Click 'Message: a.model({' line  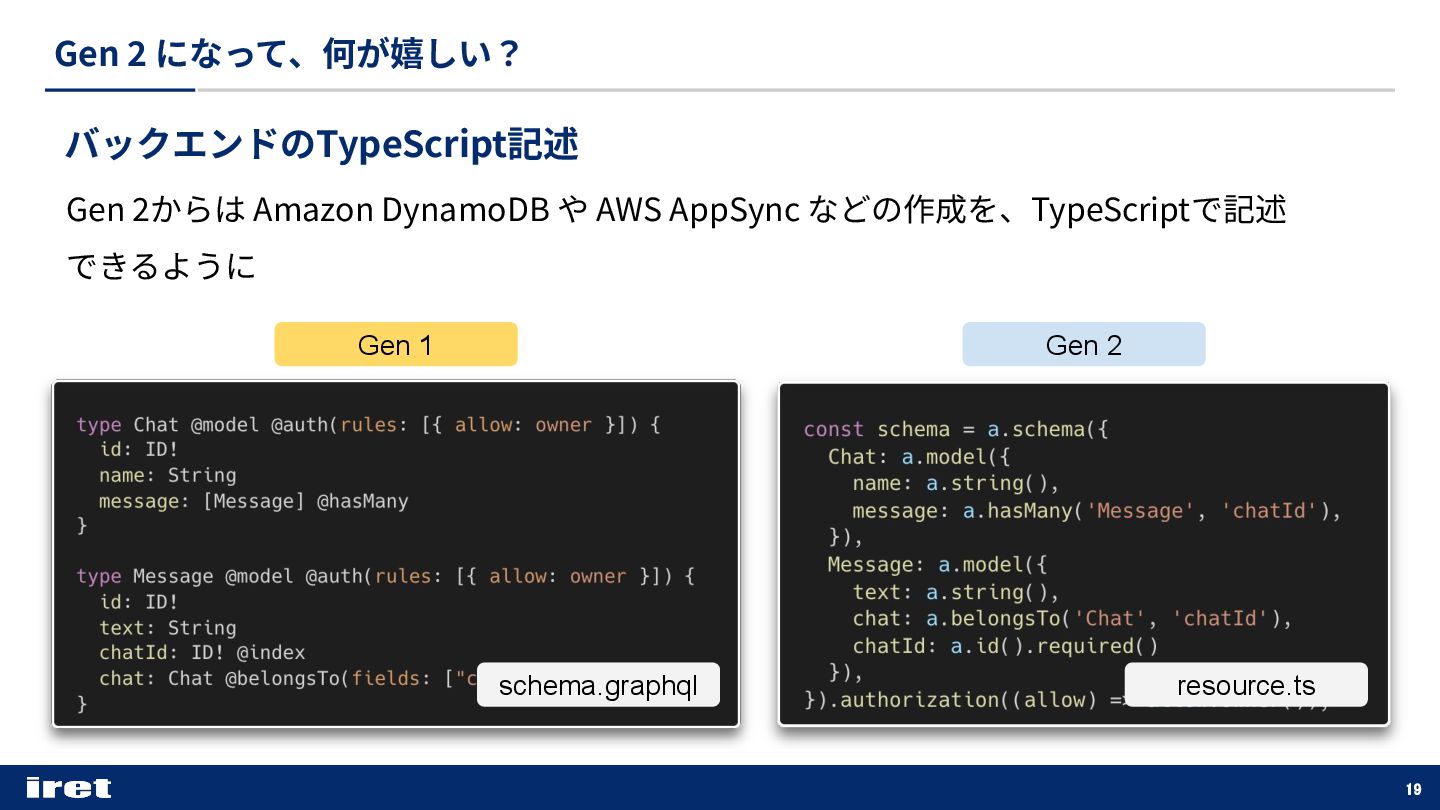pos(937,565)
